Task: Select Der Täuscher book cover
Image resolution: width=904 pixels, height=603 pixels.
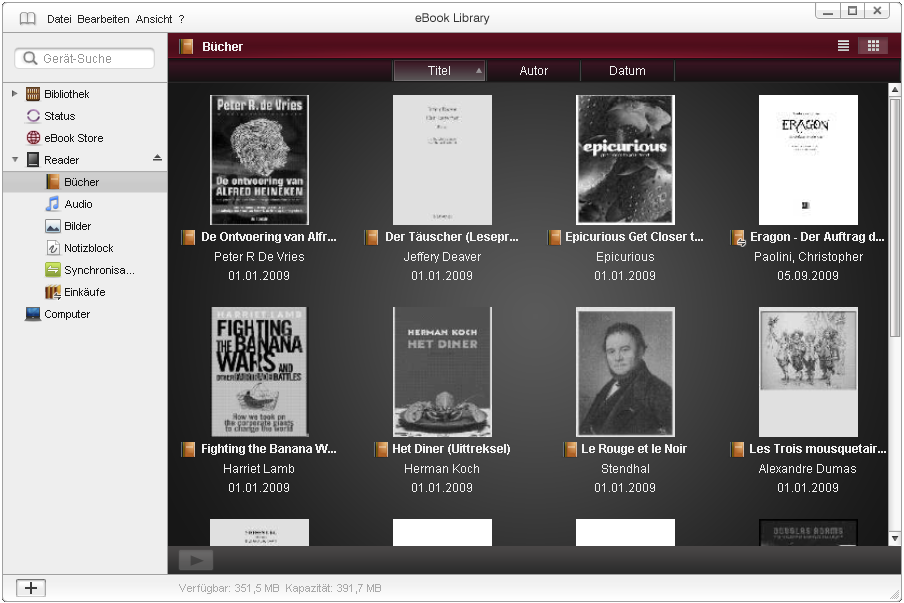Action: 442,160
